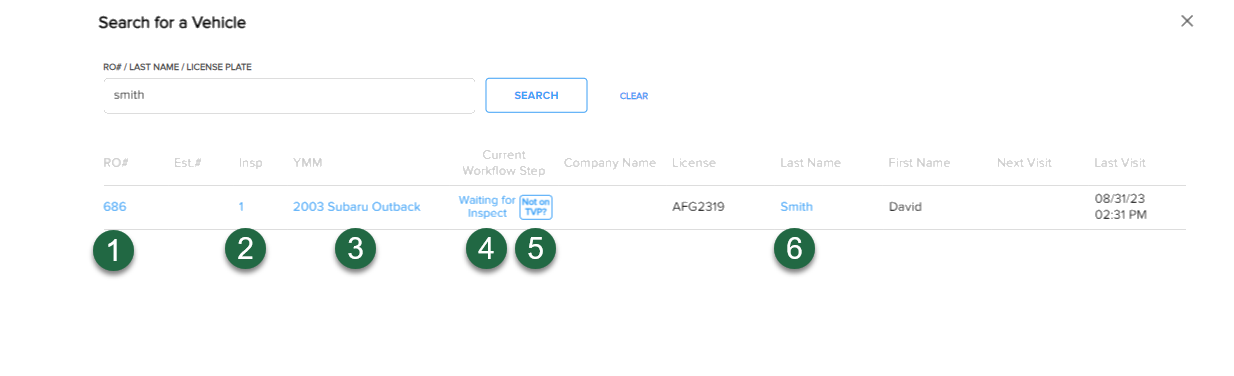Open repair order 686
The image size is (1234, 376).
115,207
